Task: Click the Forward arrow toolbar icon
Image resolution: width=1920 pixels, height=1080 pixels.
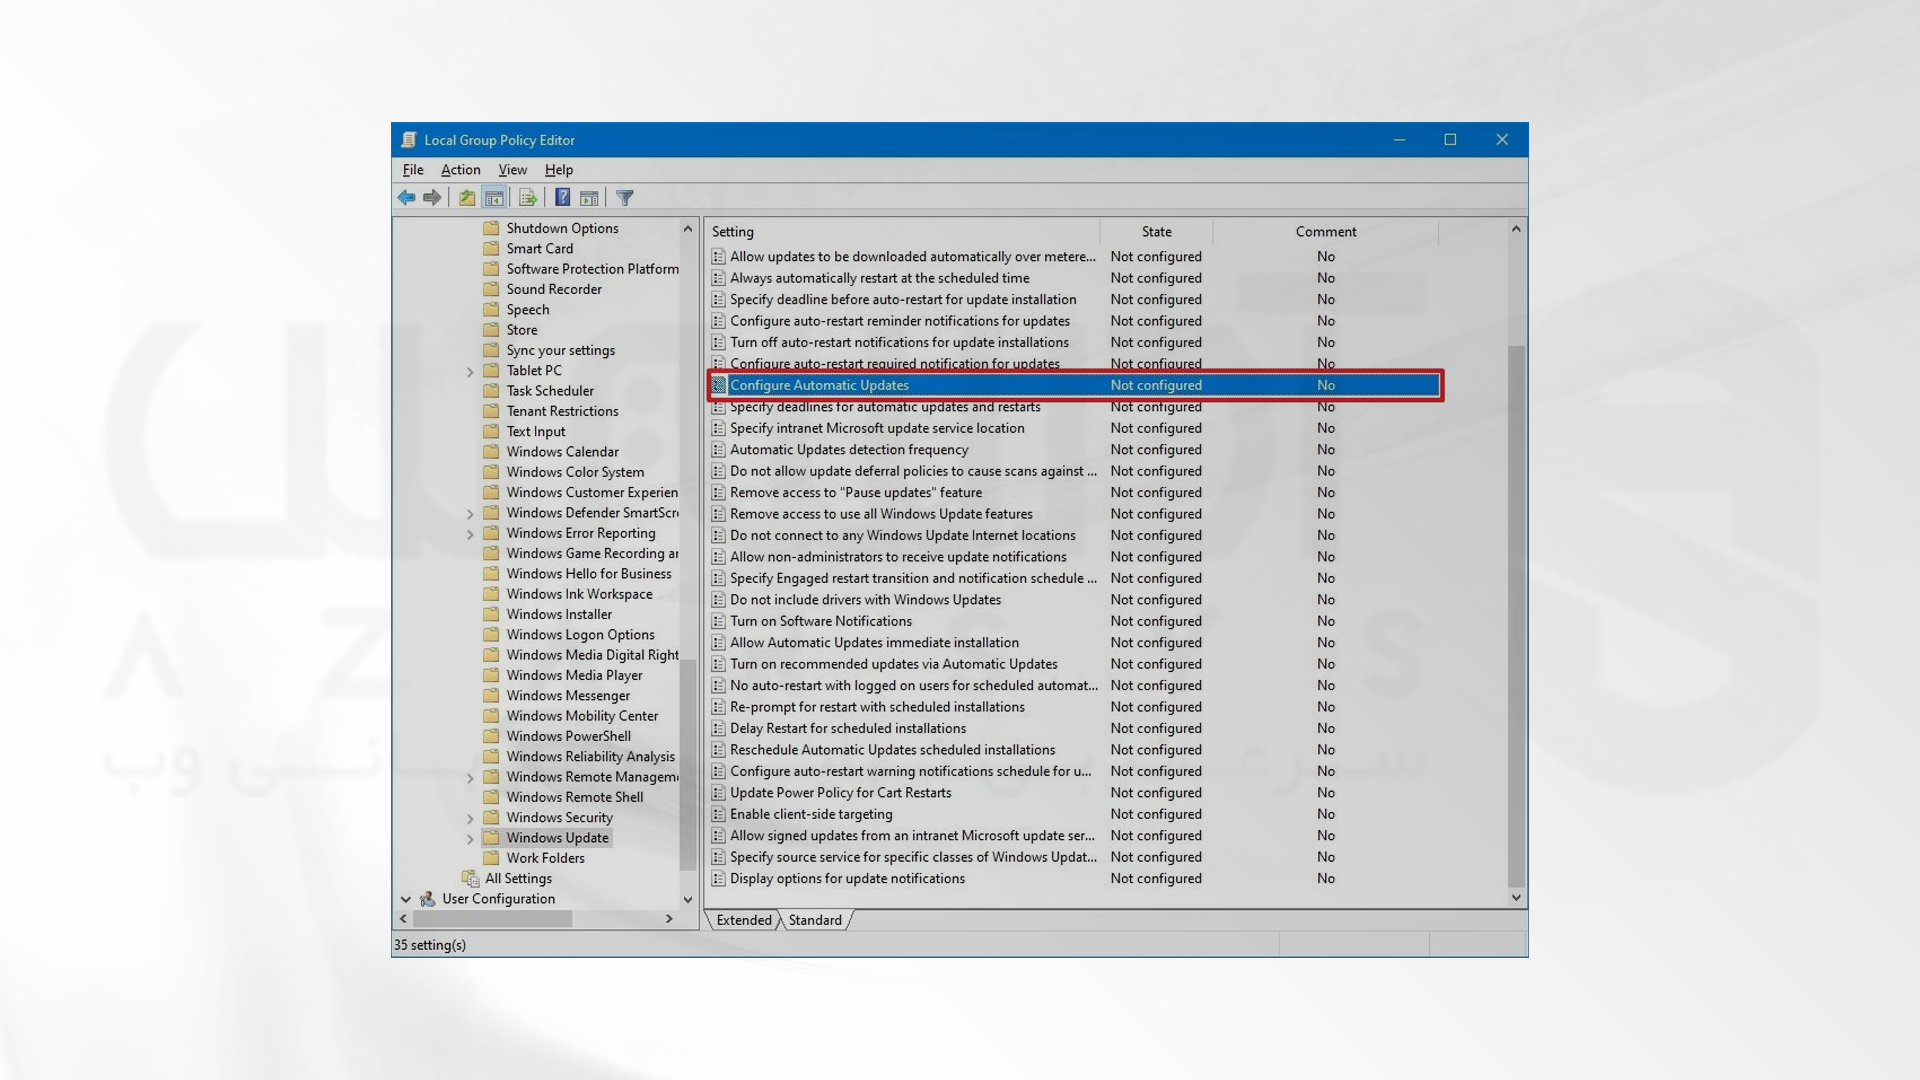Action: (432, 198)
